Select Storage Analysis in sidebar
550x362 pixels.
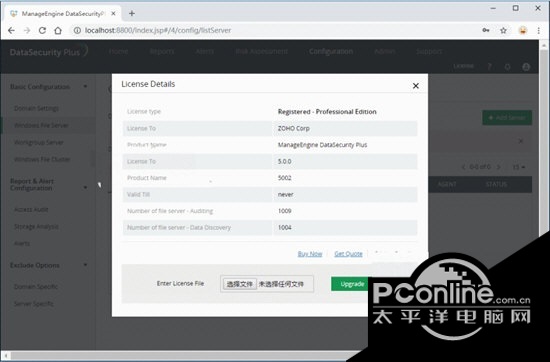(x=36, y=227)
